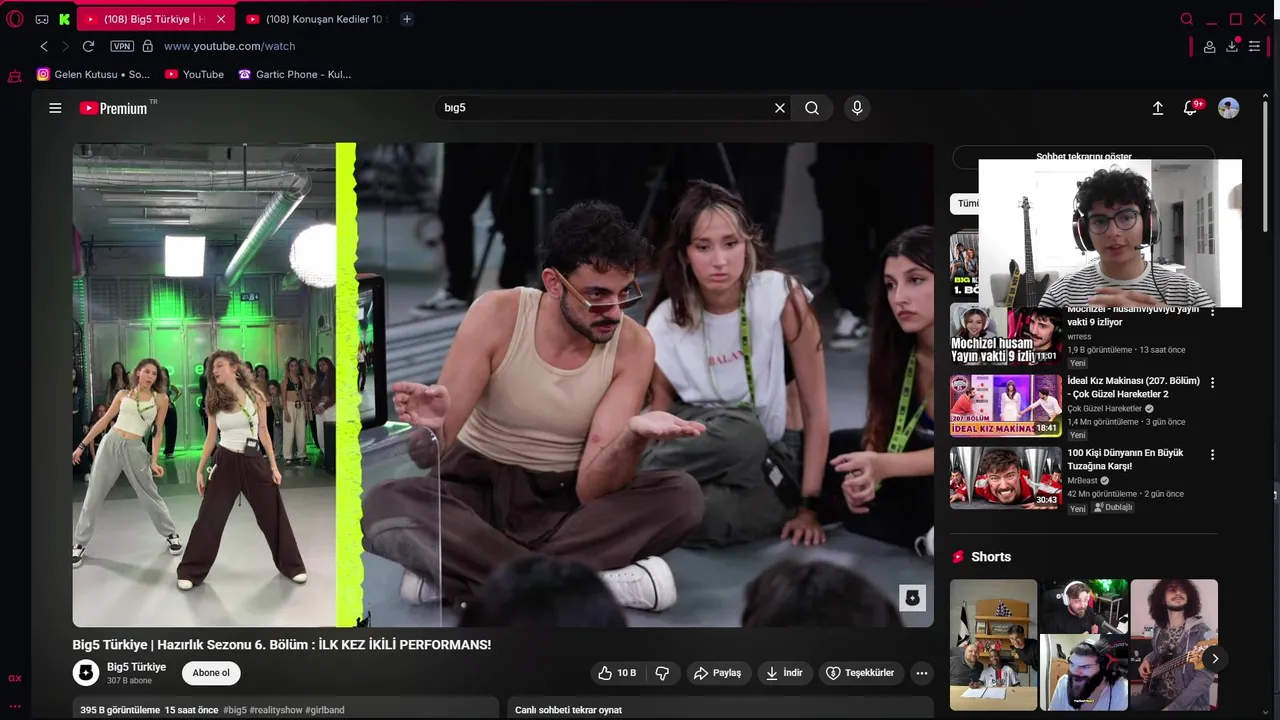Open the YouTube bookmark
This screenshot has width=1280, height=720.
pos(194,74)
